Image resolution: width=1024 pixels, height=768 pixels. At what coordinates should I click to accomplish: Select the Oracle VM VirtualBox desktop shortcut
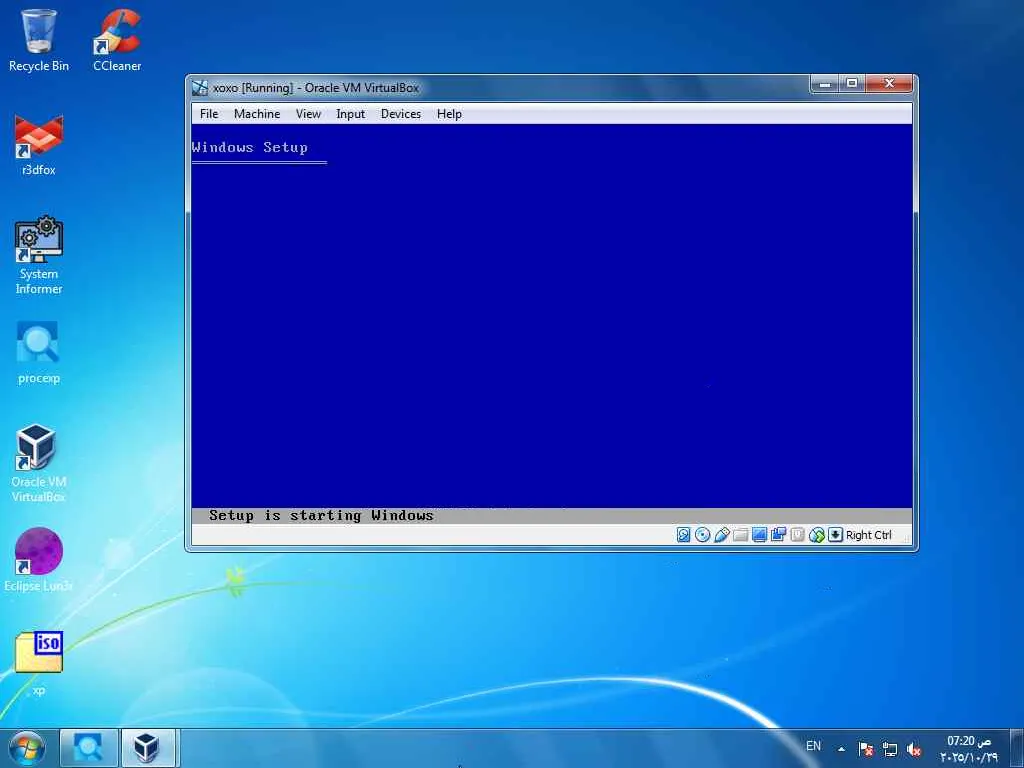tap(39, 463)
